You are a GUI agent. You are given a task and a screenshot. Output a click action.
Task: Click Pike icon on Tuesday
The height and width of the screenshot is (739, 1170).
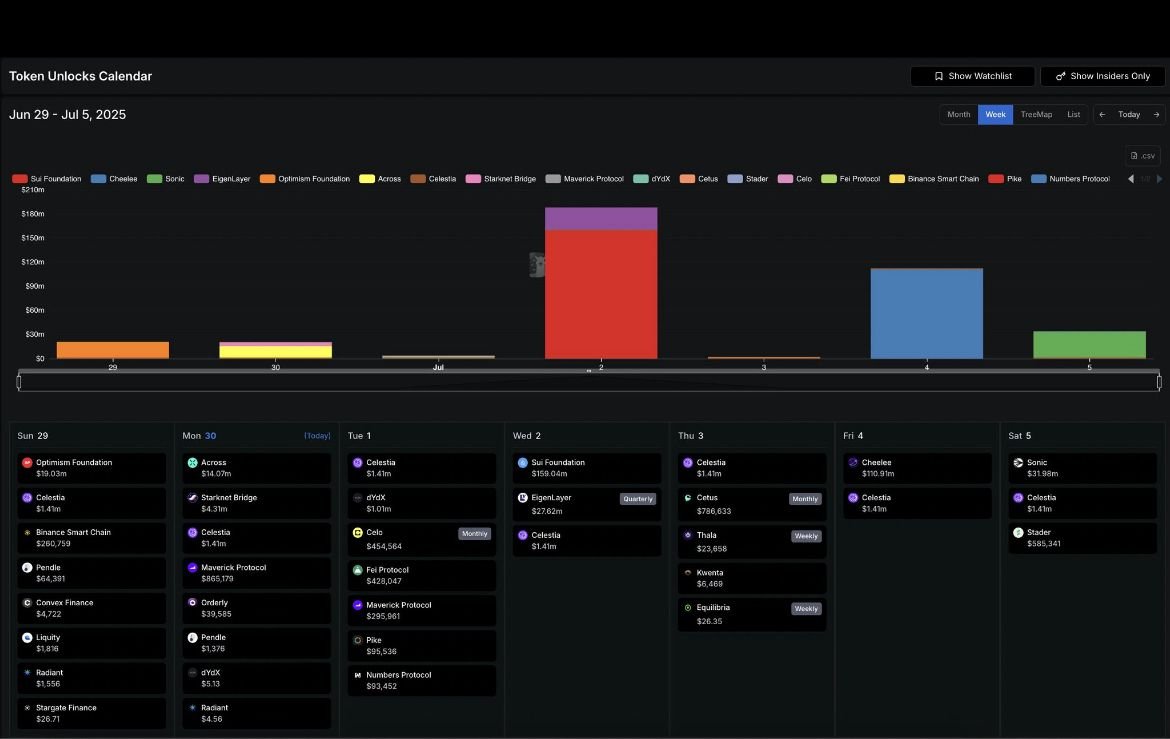click(x=357, y=640)
